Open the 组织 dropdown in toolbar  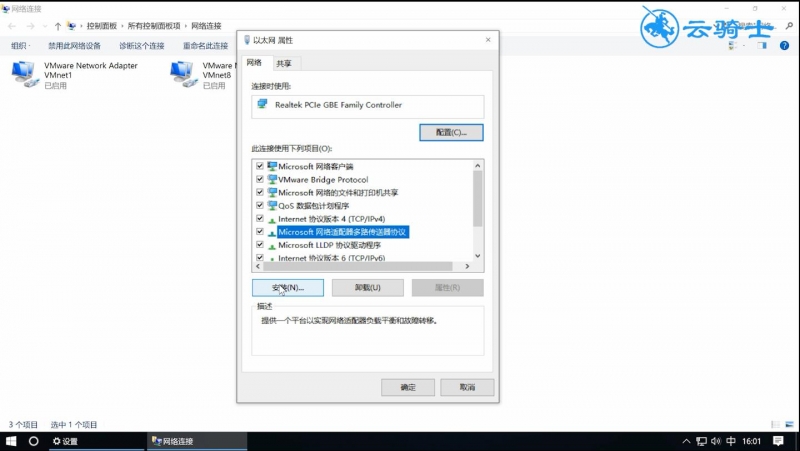(x=20, y=45)
